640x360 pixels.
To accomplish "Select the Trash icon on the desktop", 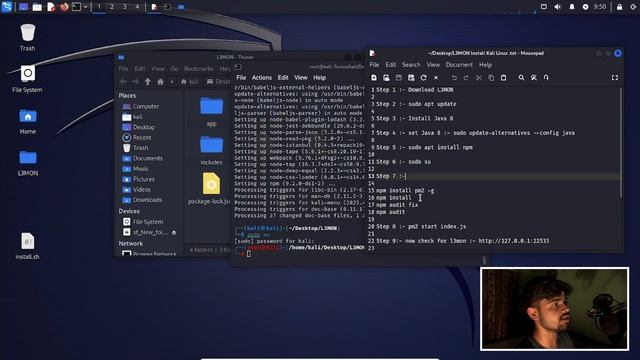I will pyautogui.click(x=27, y=38).
